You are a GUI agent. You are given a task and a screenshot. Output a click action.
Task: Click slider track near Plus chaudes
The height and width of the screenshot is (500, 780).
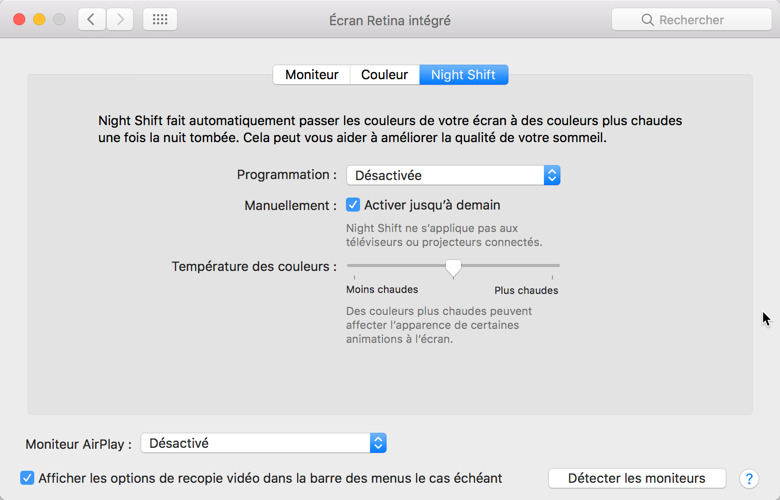click(x=540, y=266)
